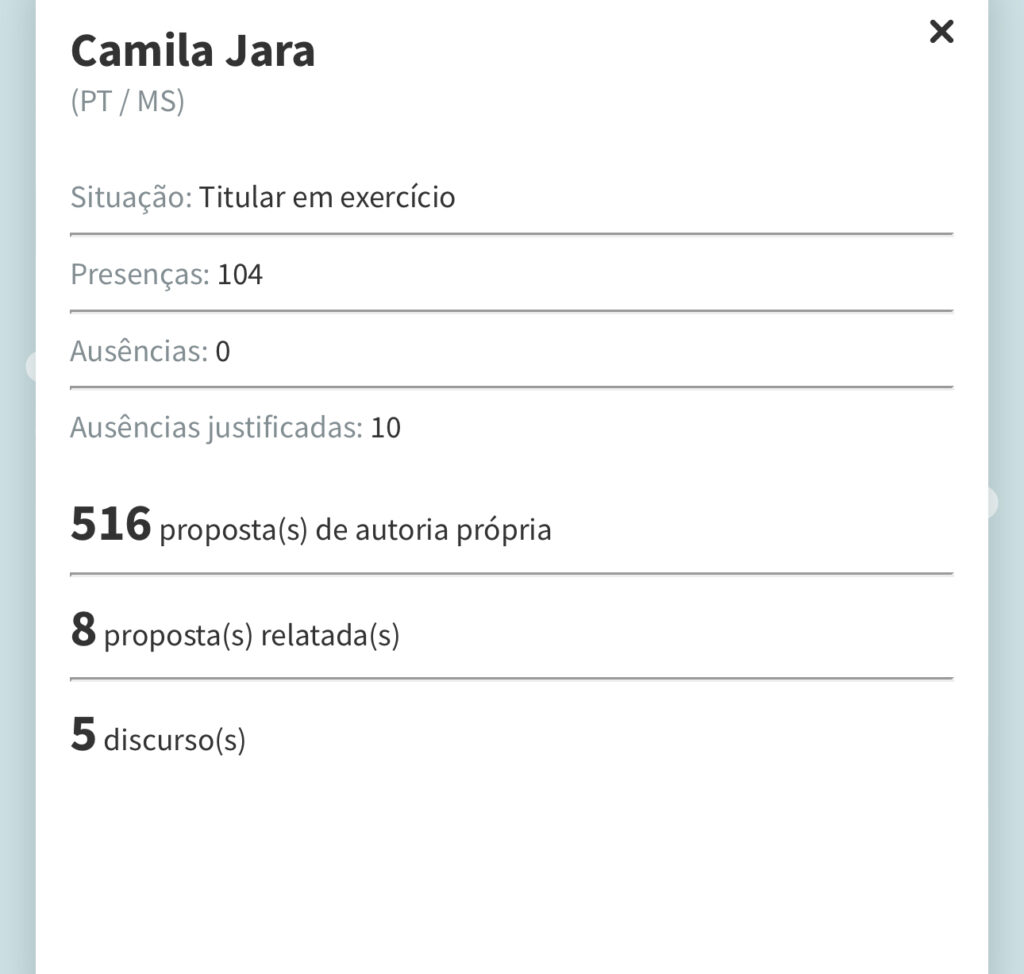Select the 104 presences value

point(240,274)
